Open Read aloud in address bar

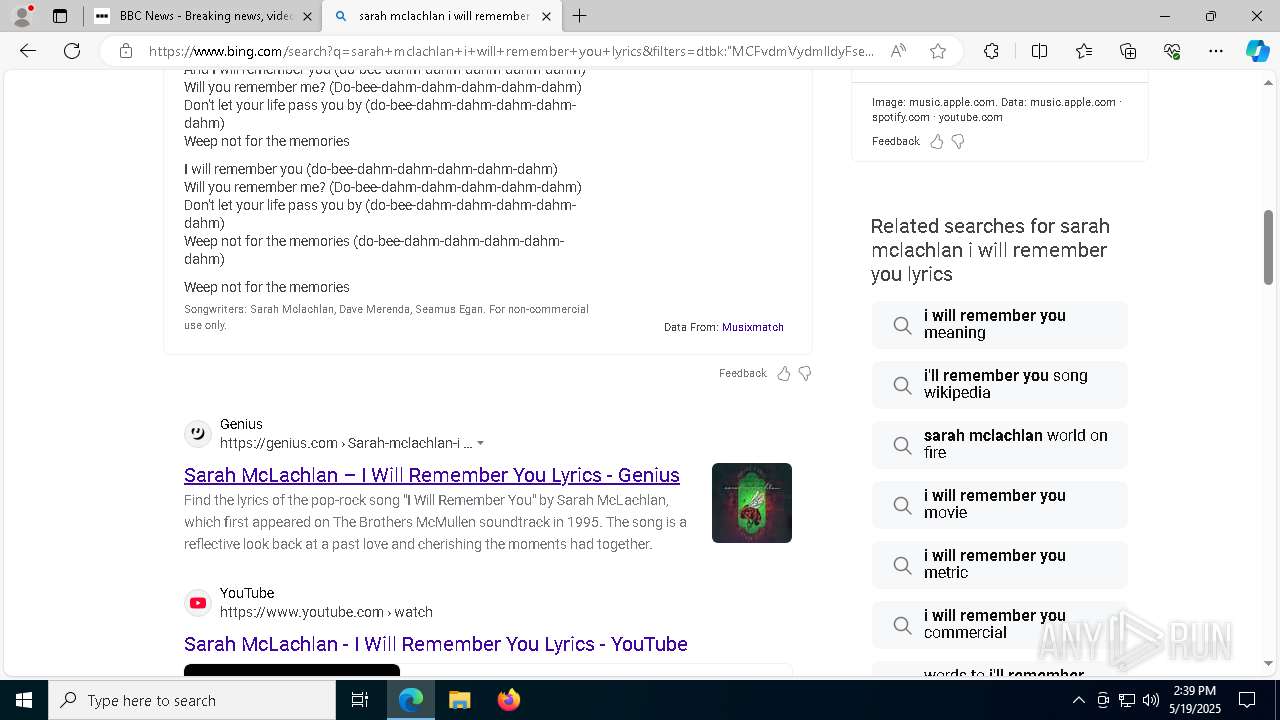coord(898,51)
